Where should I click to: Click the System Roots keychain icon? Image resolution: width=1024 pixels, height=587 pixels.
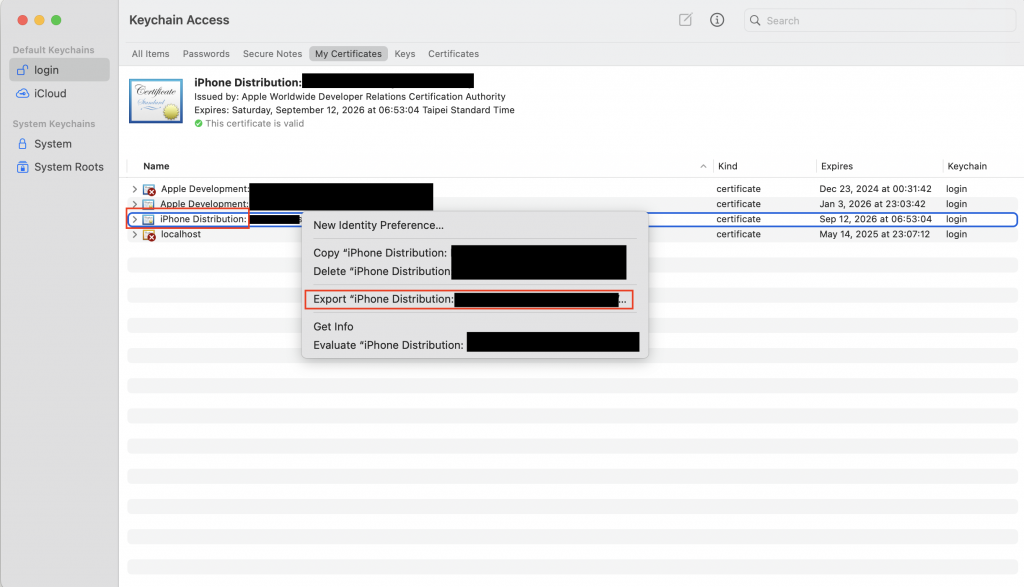[22, 167]
